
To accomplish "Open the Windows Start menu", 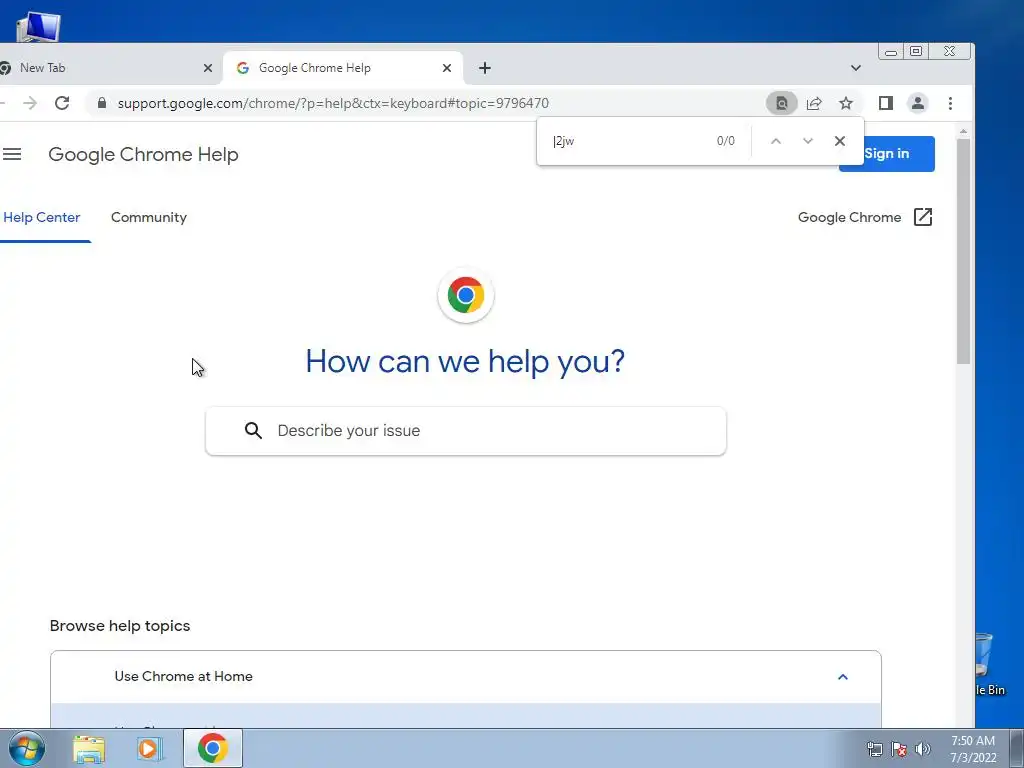I will click(26, 748).
